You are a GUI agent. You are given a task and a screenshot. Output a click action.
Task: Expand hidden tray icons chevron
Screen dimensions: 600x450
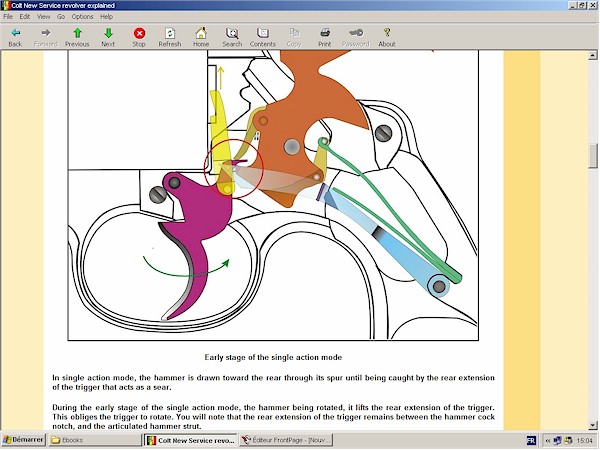547,440
